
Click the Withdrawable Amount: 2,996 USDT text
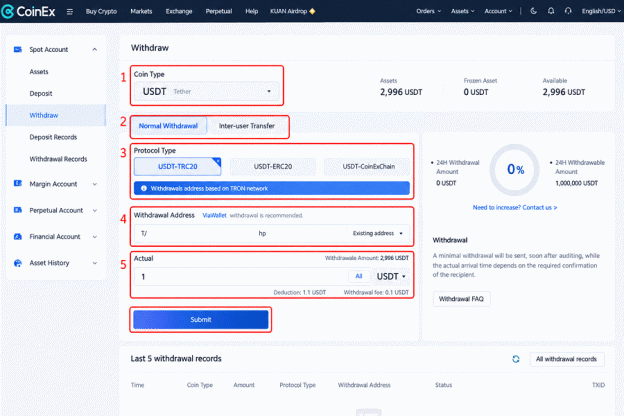click(367, 258)
